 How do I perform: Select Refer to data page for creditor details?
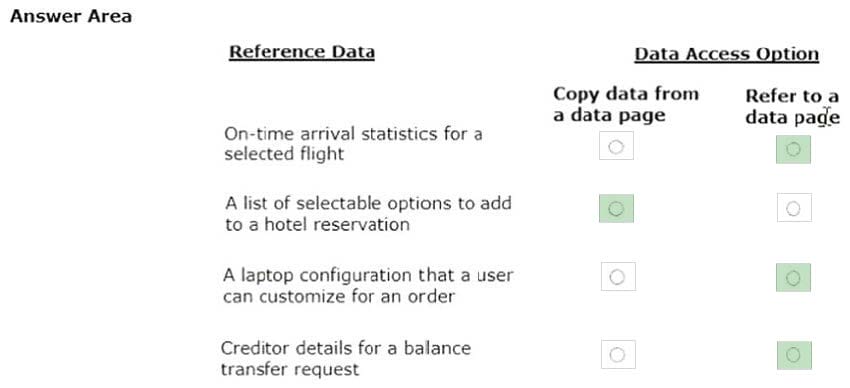tap(794, 355)
